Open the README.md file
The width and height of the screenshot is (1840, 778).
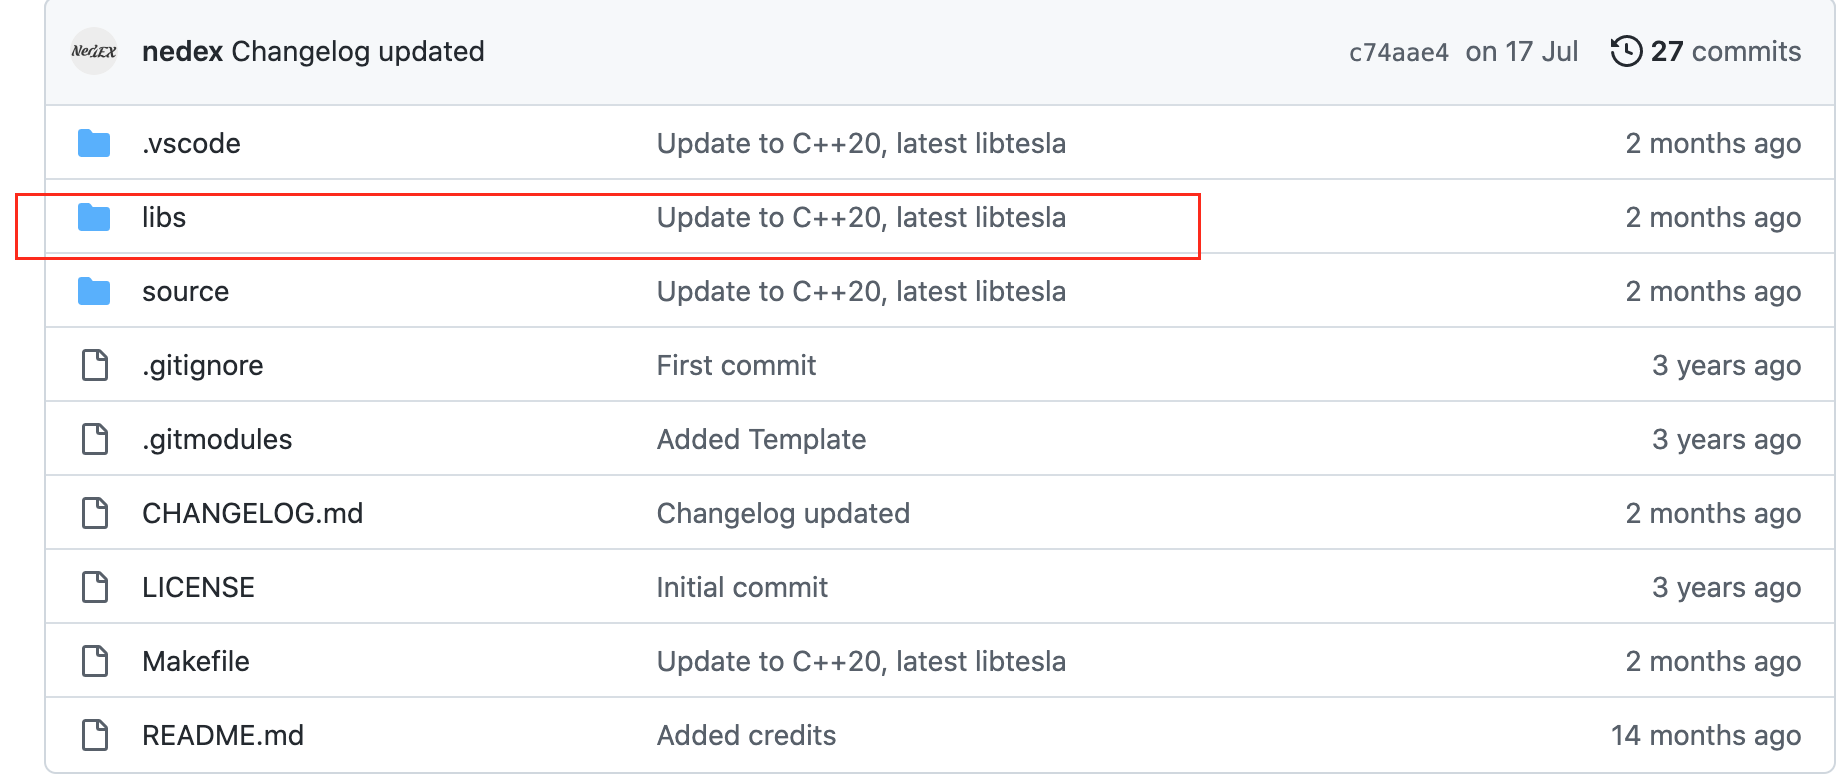tap(223, 735)
